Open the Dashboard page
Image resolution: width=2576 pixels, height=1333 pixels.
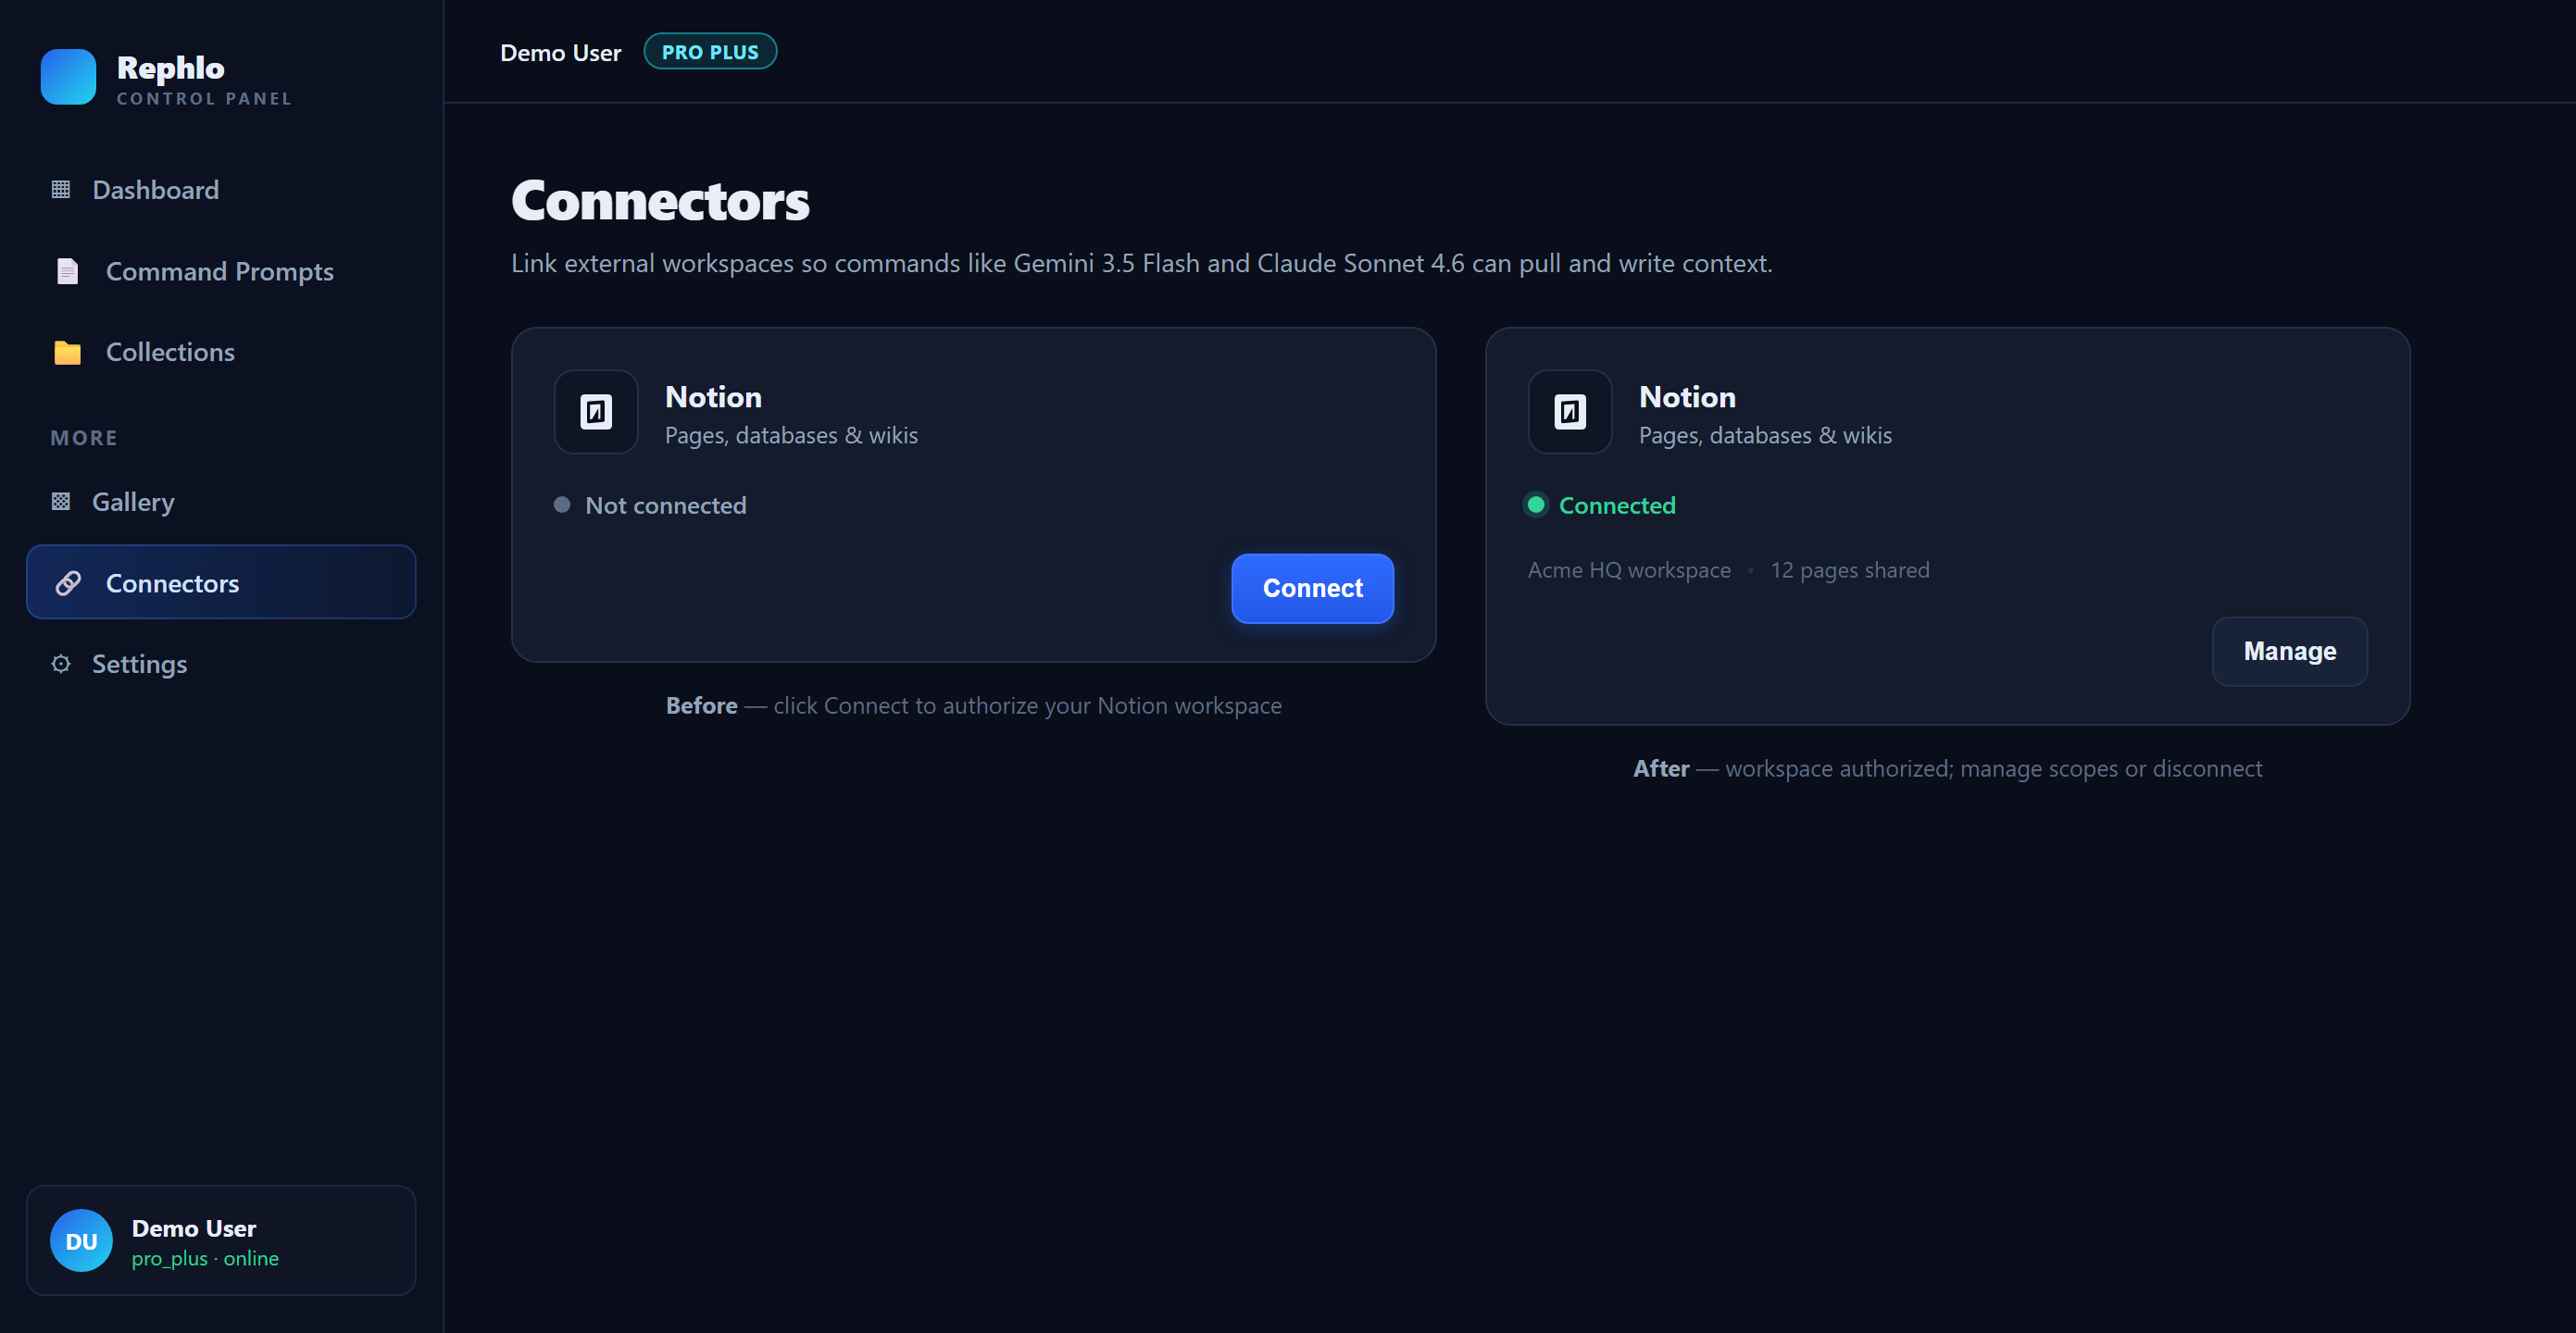(221, 190)
